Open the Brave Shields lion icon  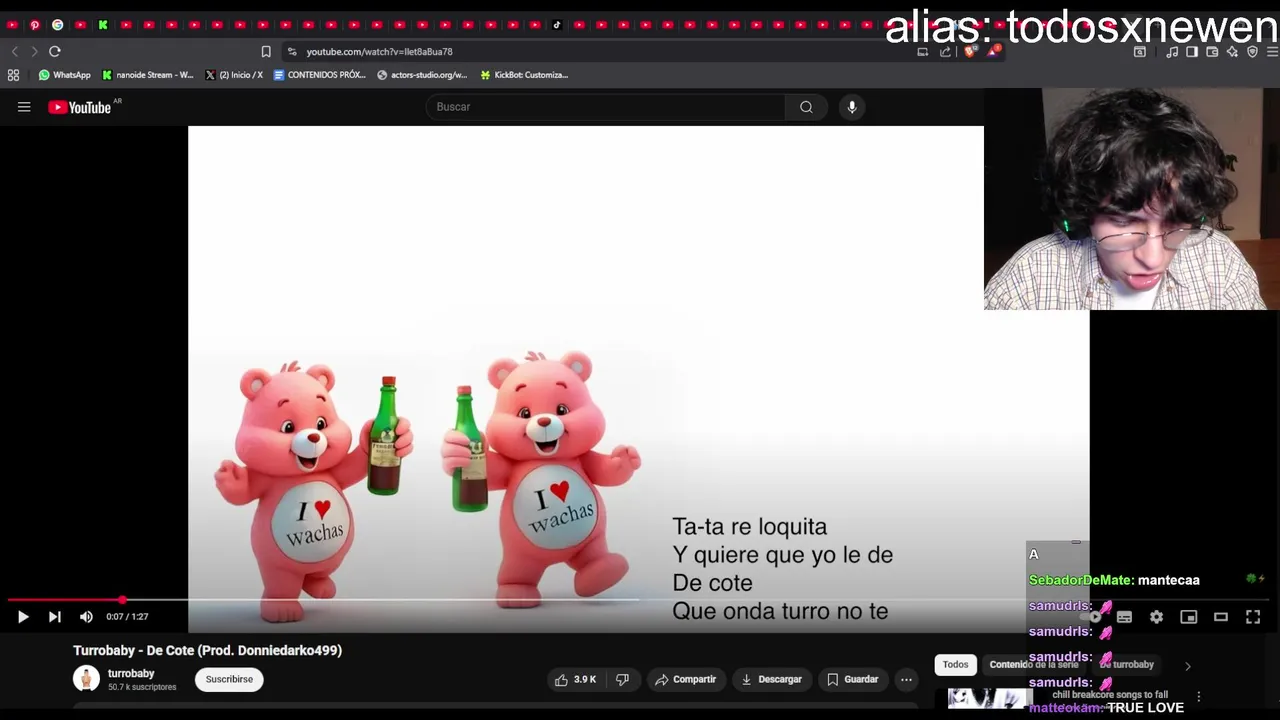point(969,52)
